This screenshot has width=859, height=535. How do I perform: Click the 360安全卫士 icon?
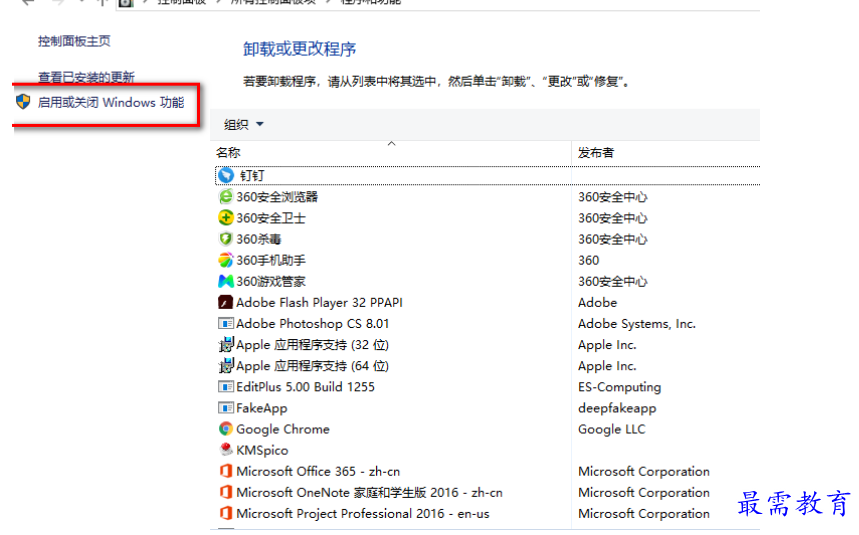(226, 218)
